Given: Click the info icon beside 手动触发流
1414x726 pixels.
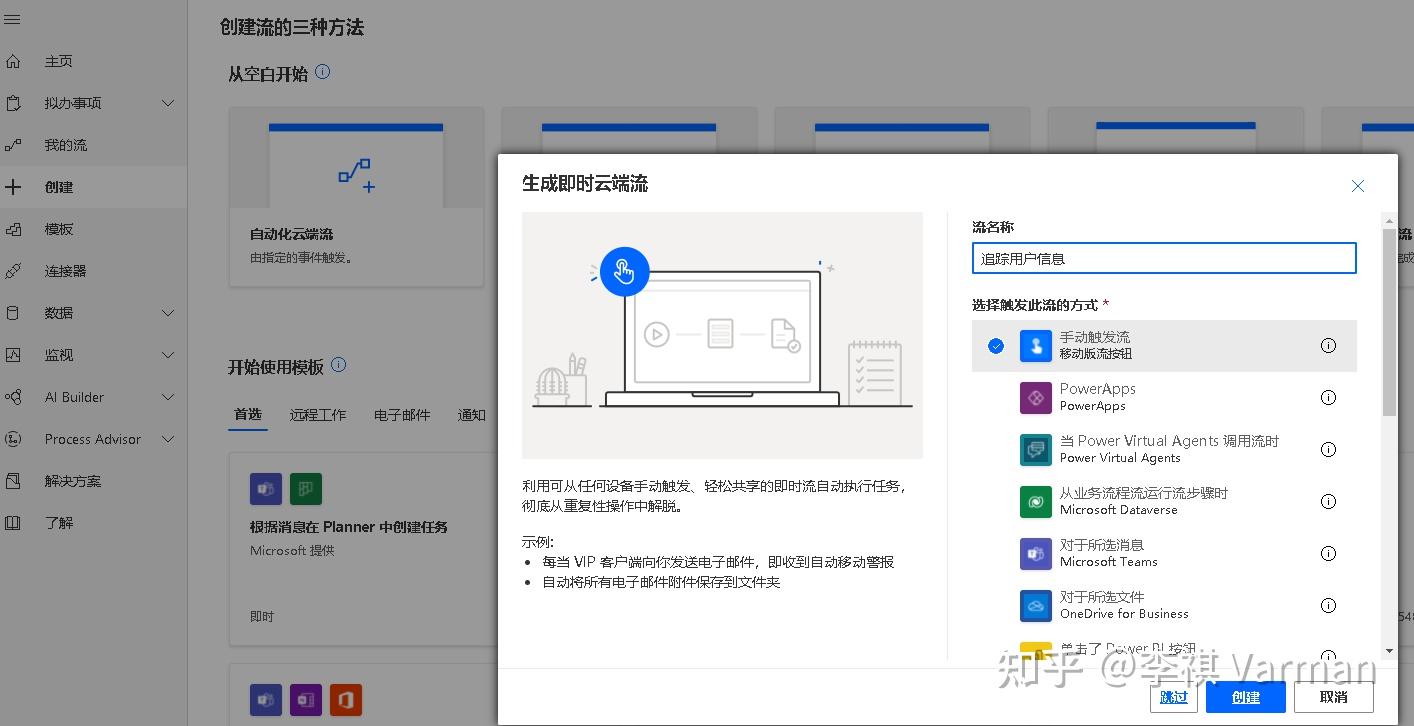Looking at the screenshot, I should (x=1328, y=345).
